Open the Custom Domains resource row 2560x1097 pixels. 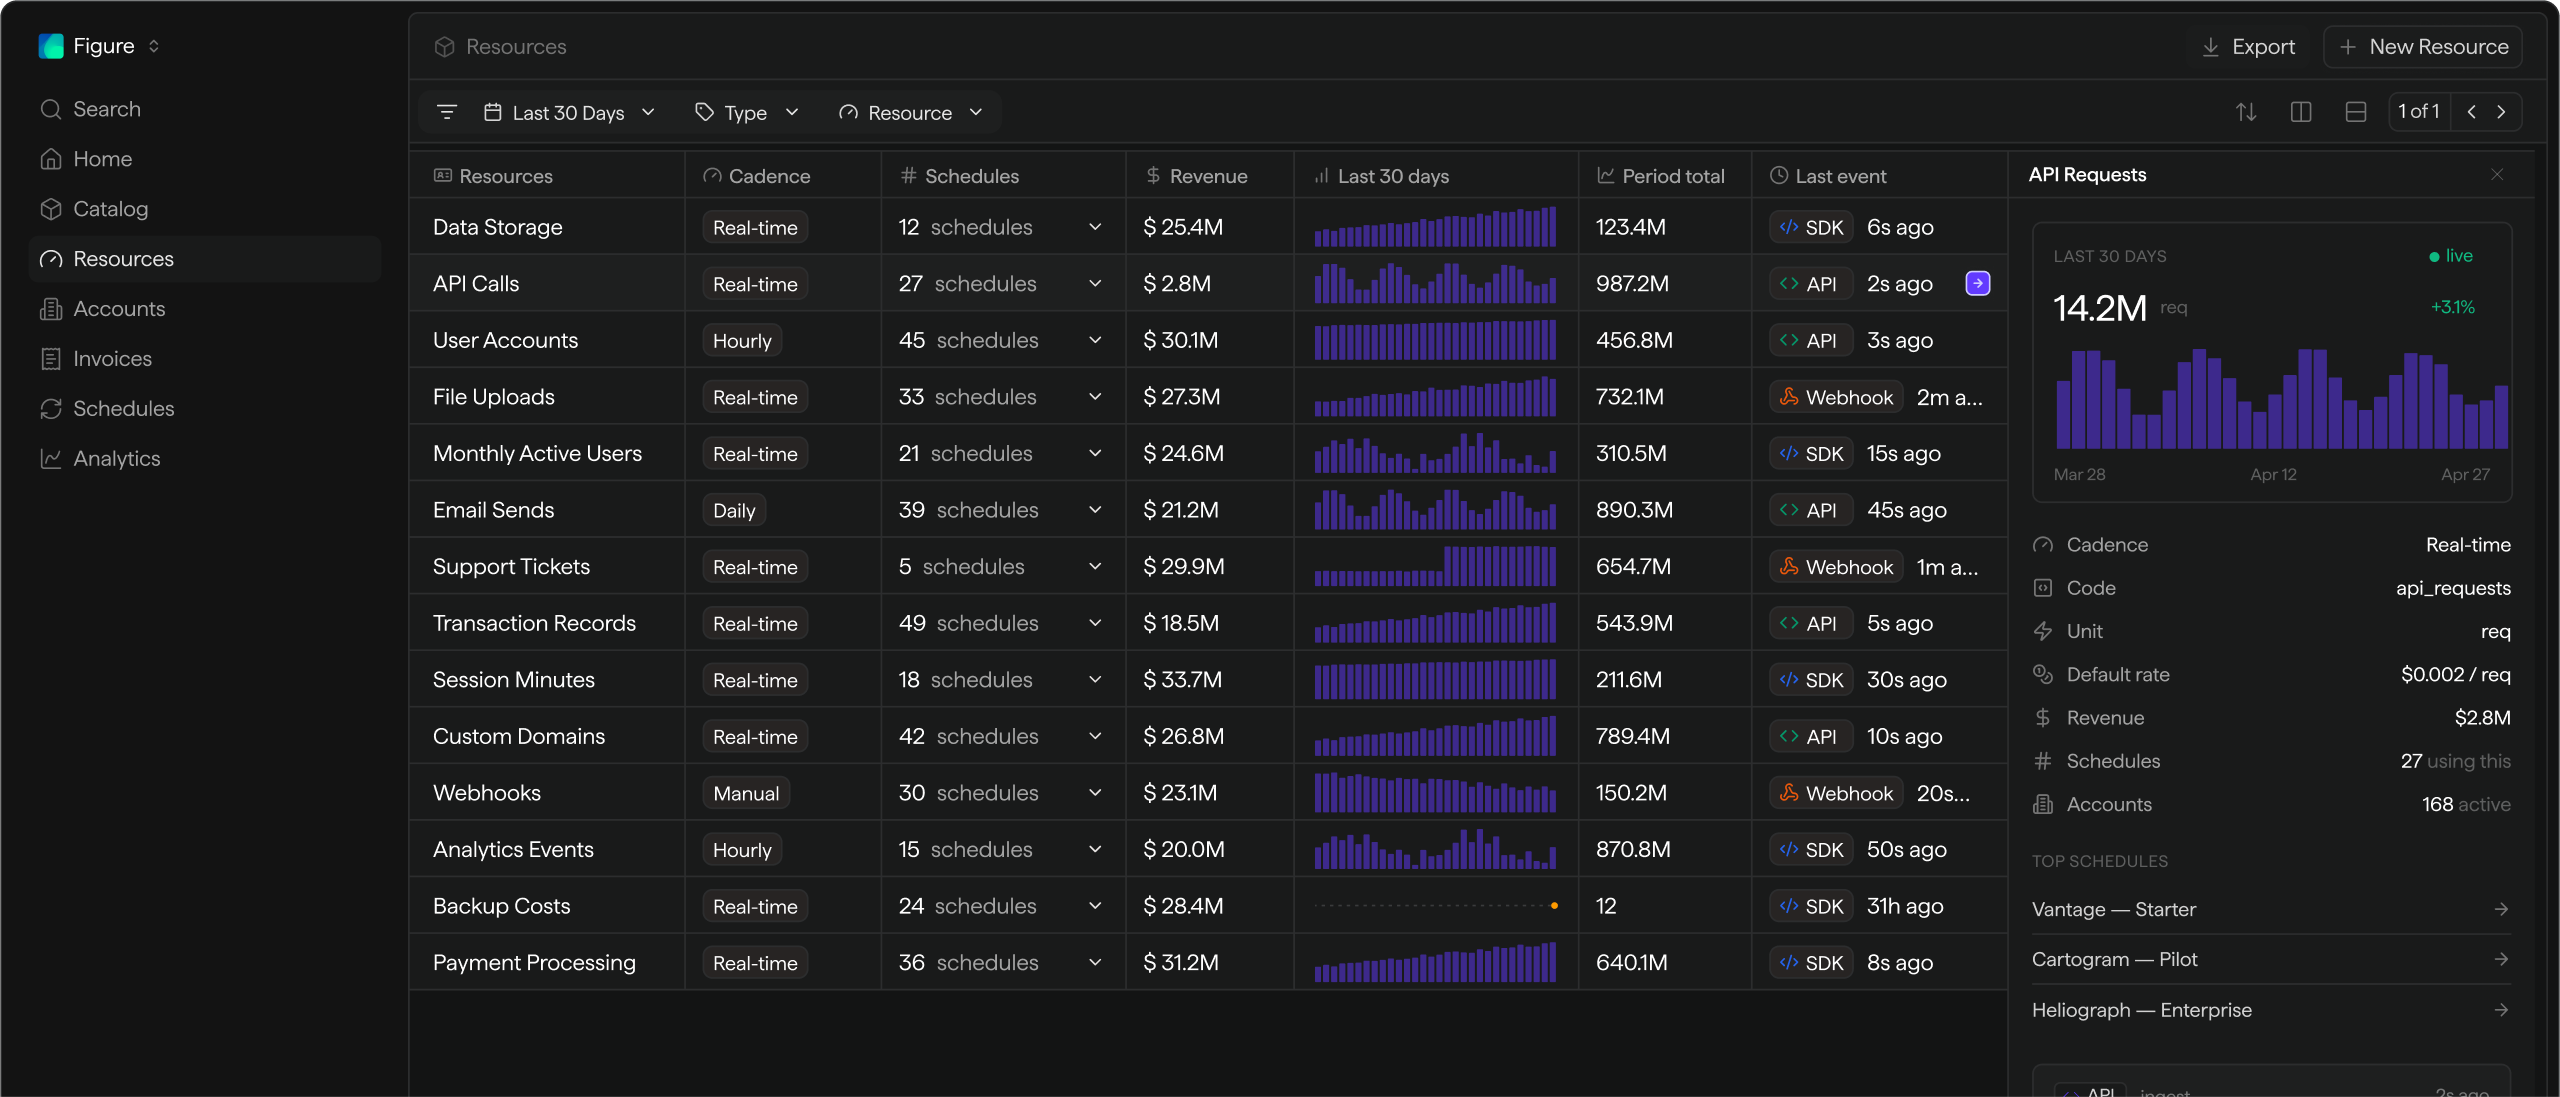1208,736
